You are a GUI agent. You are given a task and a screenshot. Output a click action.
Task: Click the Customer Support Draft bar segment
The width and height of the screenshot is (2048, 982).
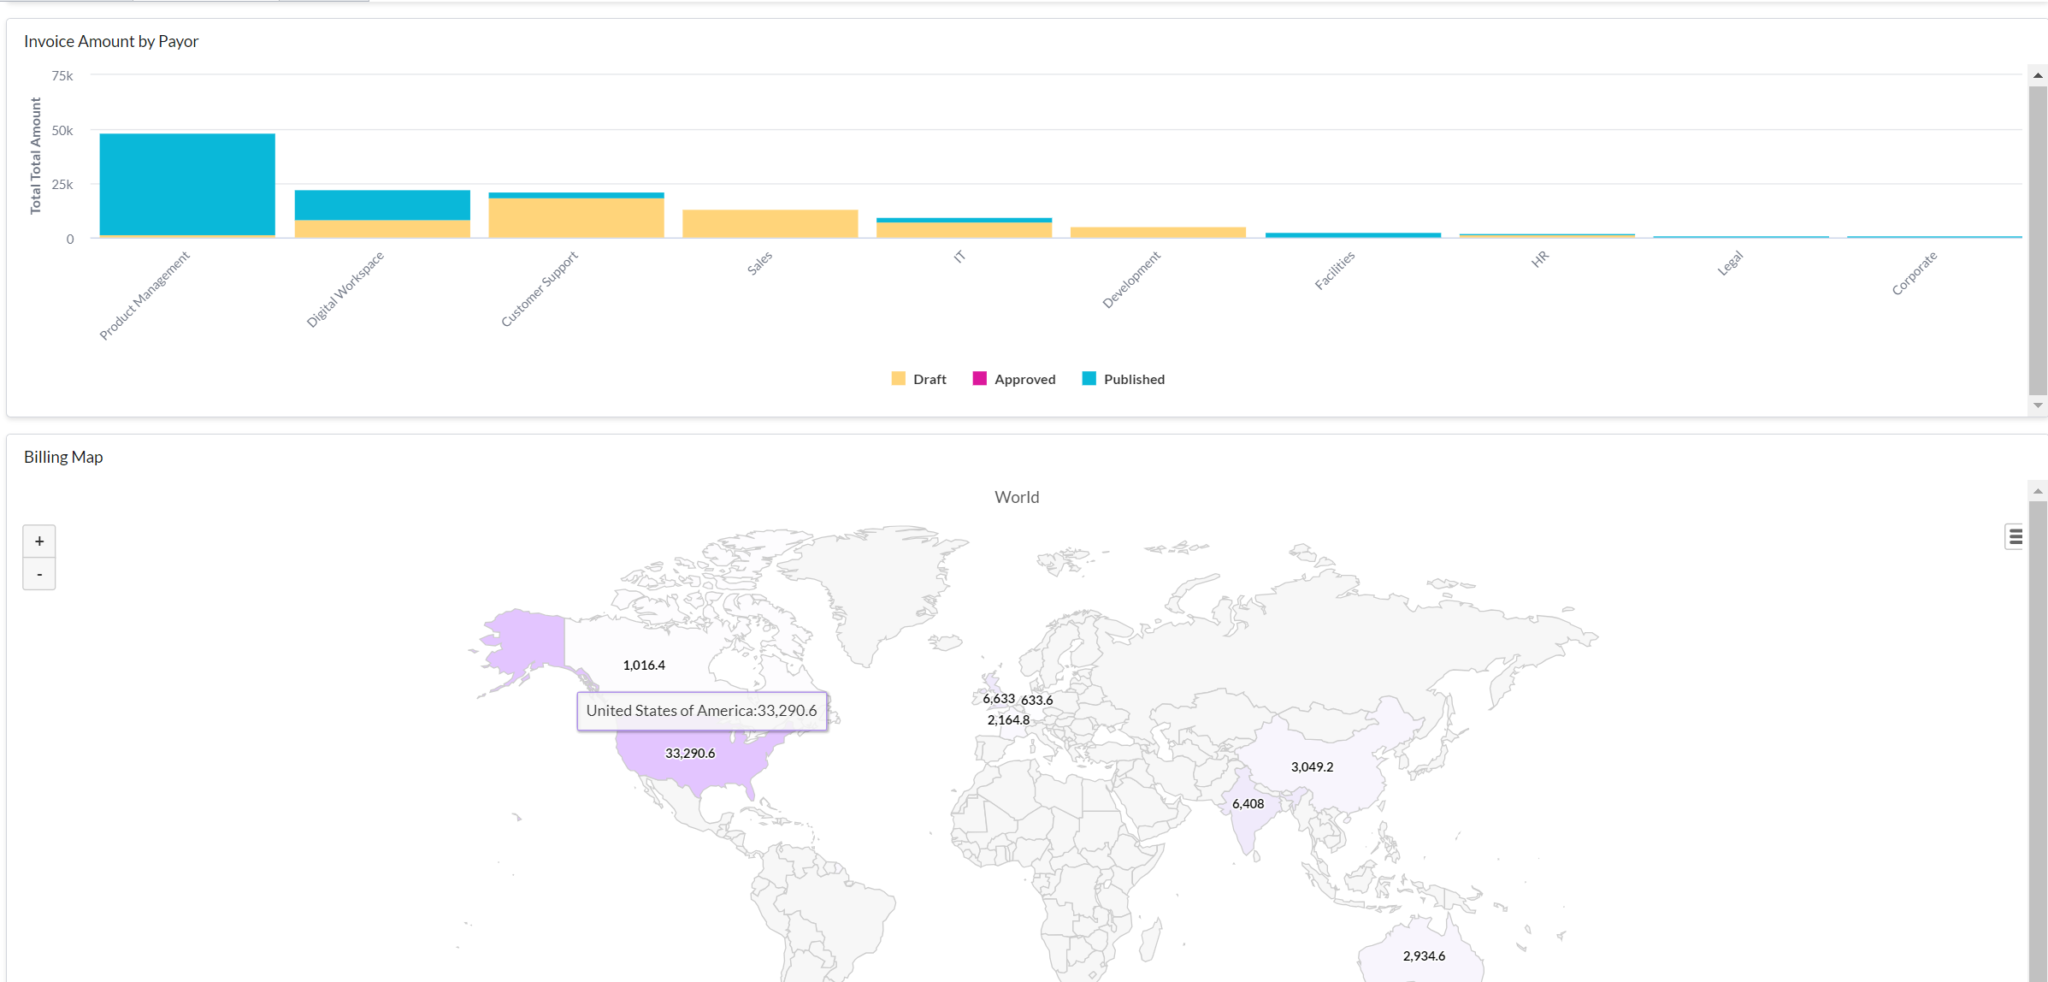pos(576,217)
